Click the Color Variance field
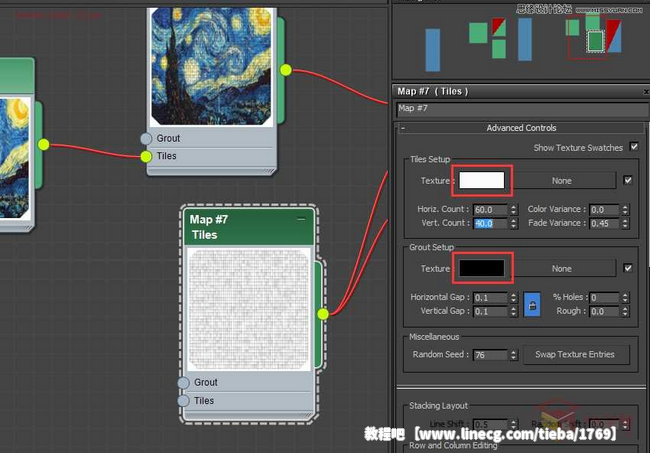Screen dimensions: 651x453 coord(604,210)
